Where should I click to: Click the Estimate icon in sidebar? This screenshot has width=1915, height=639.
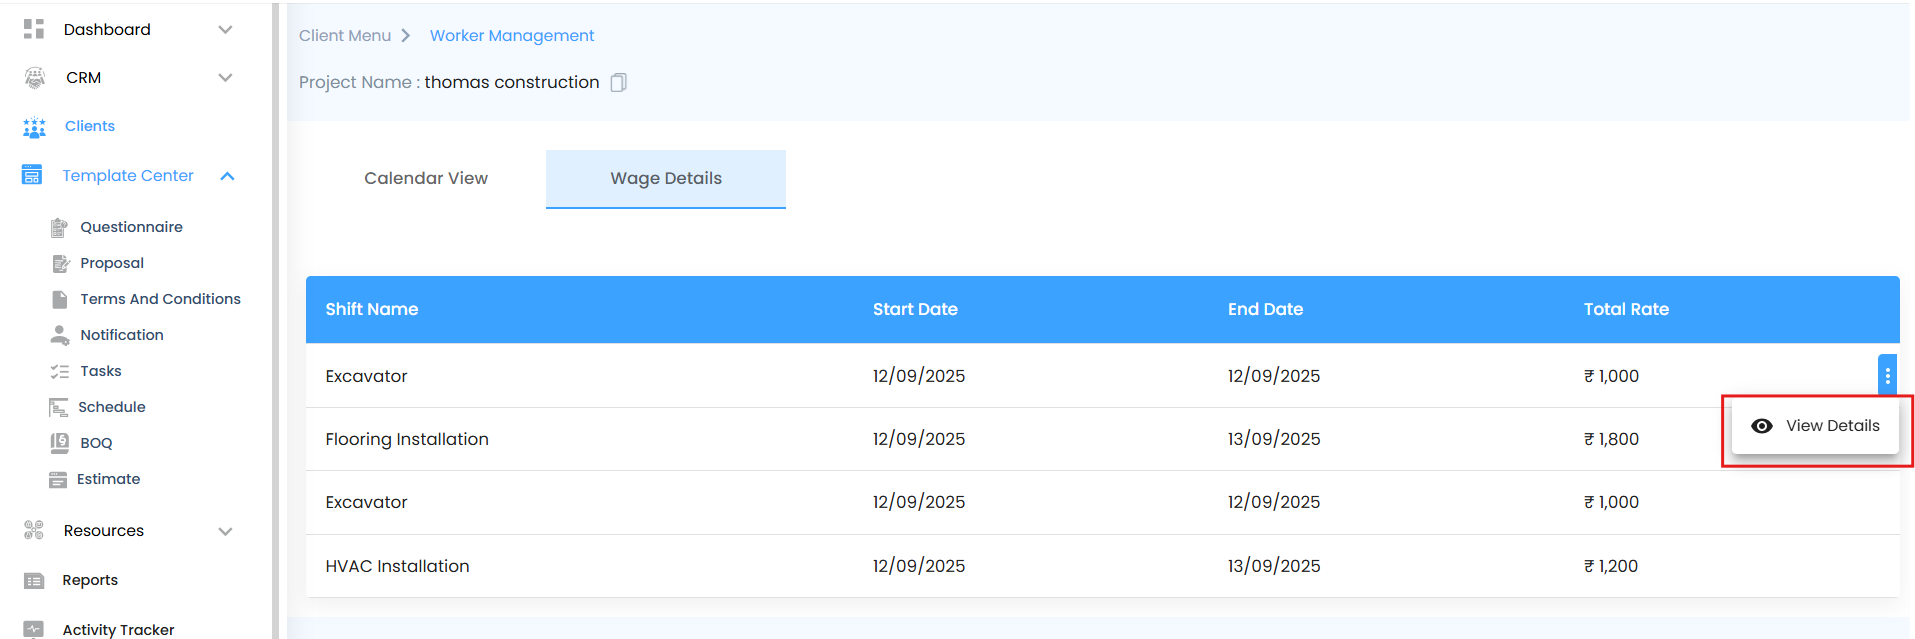(58, 480)
